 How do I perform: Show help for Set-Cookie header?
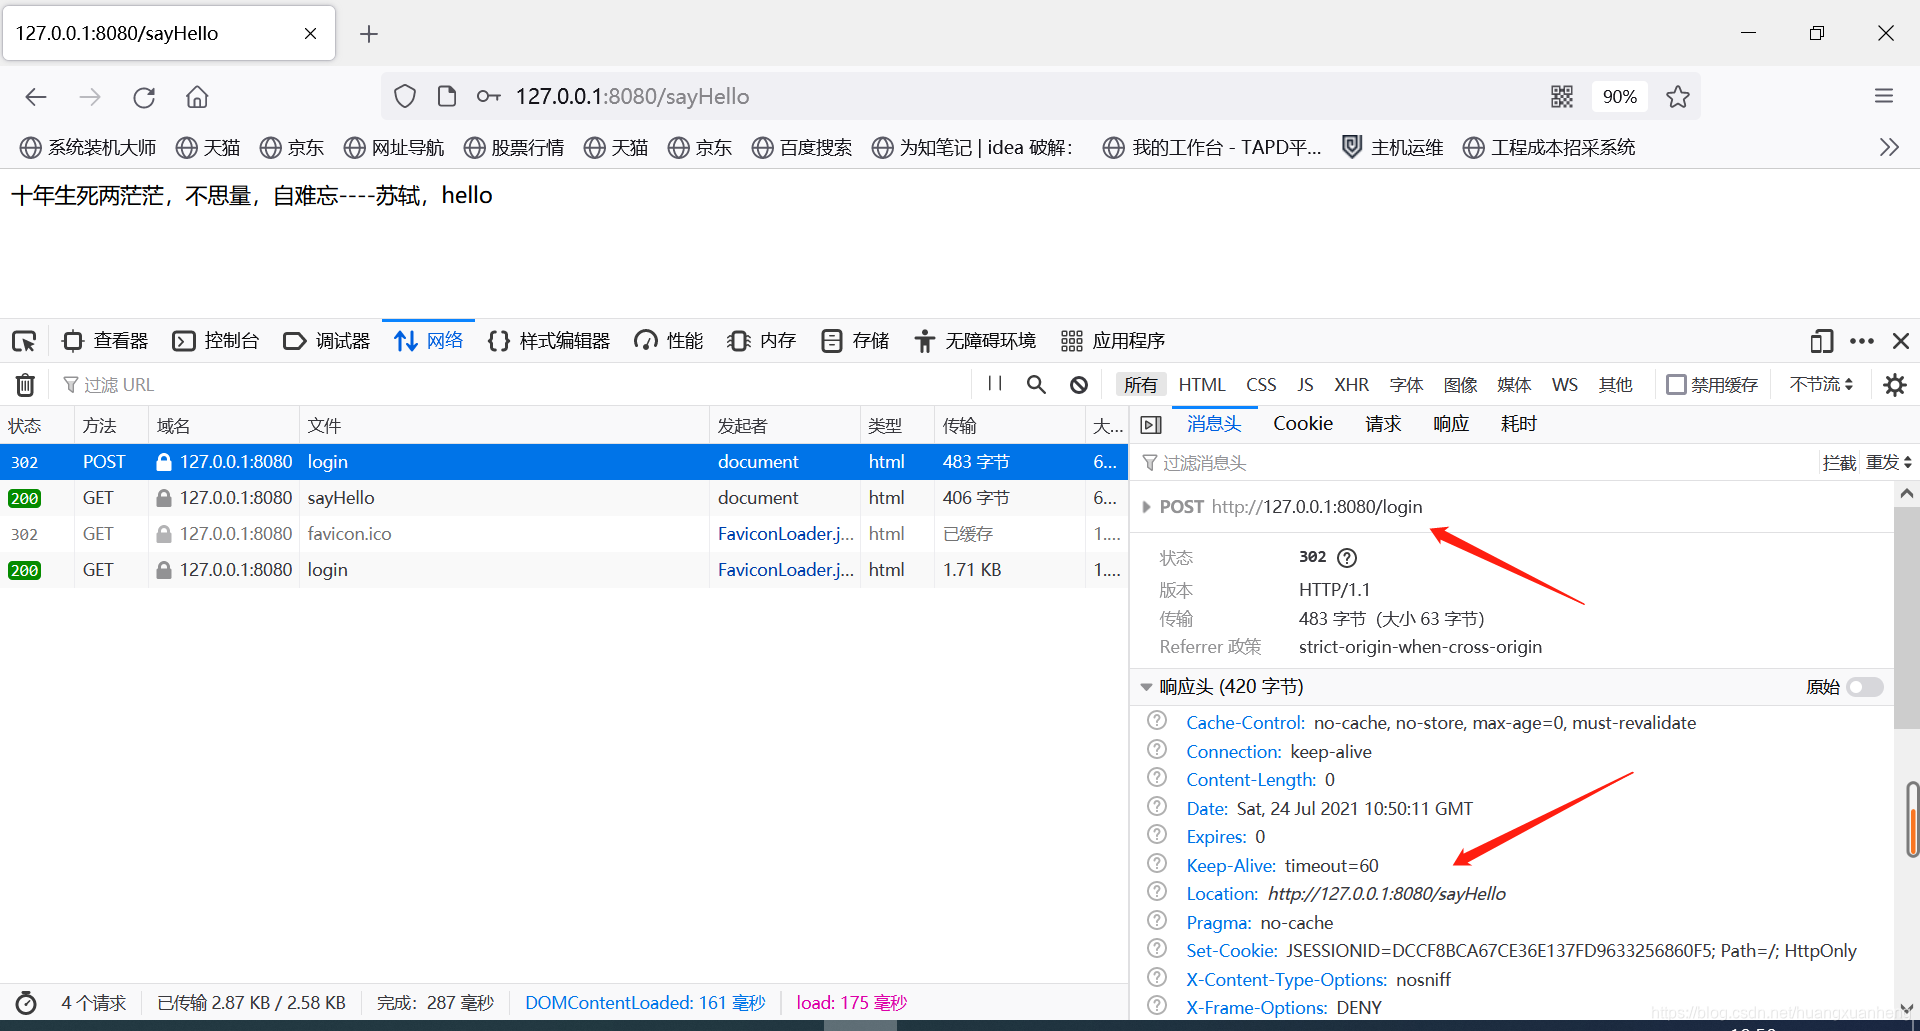1157,949
